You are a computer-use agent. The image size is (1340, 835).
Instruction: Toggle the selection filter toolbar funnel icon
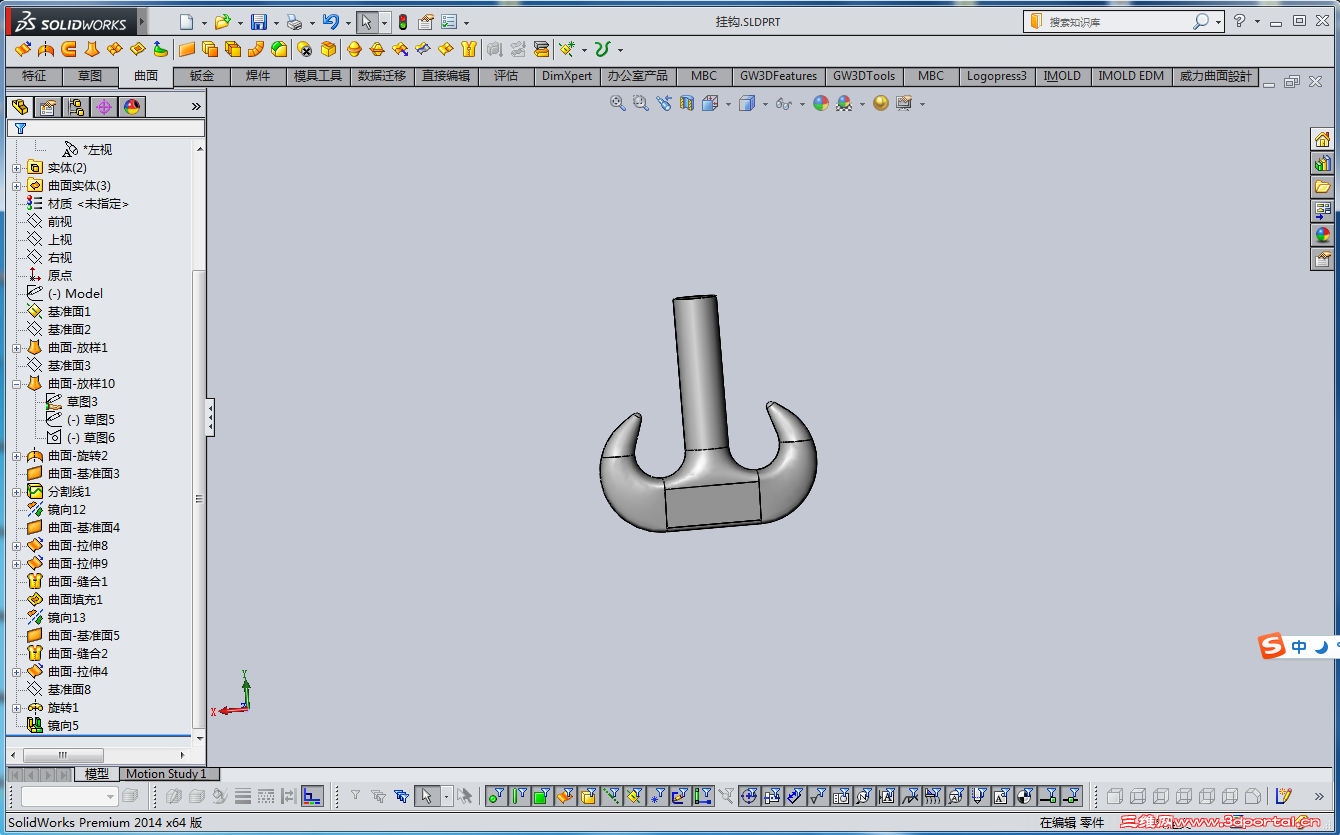(355, 796)
